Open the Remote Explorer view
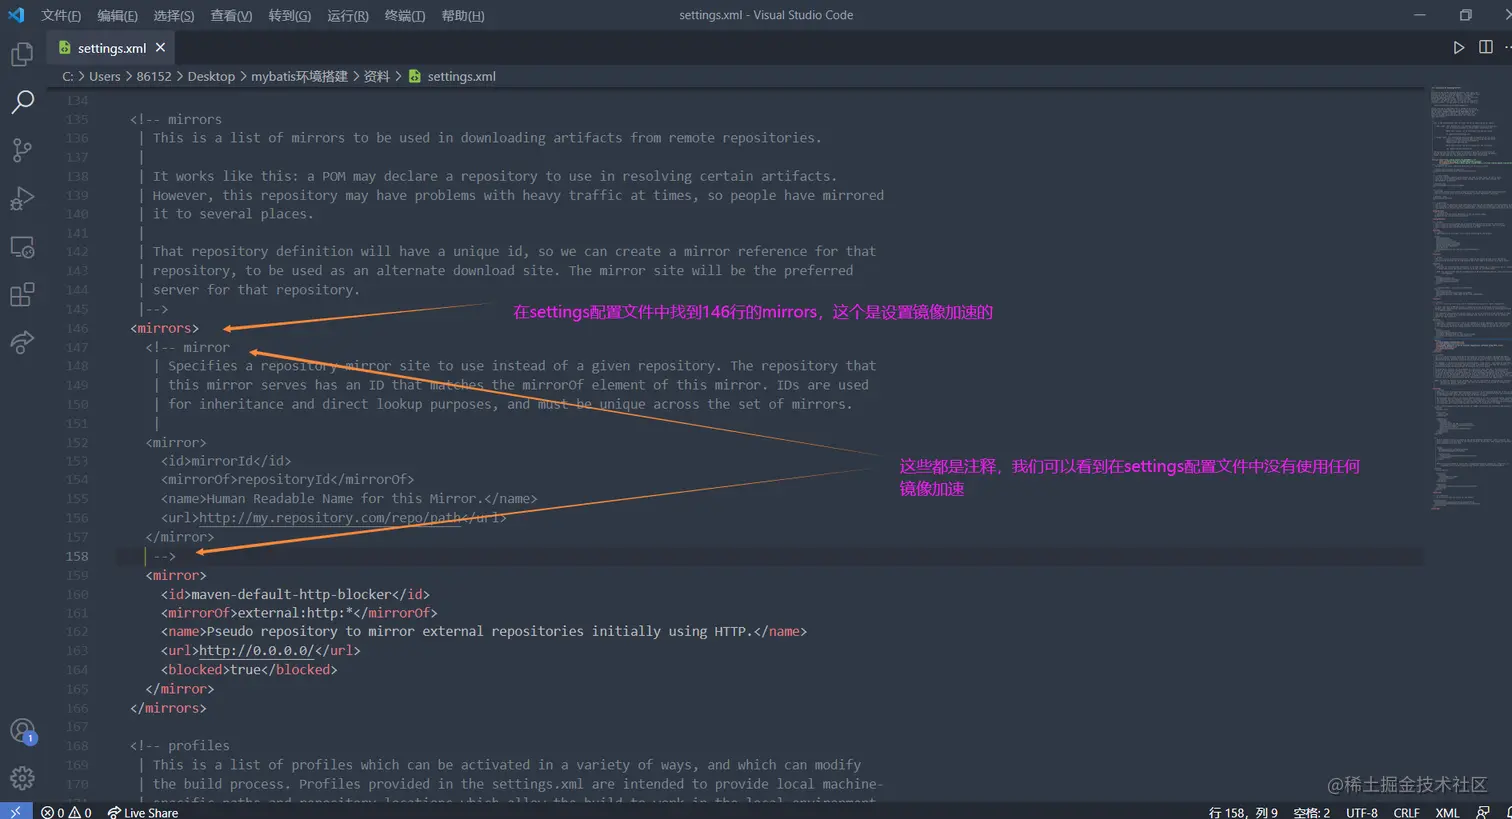This screenshot has width=1512, height=819. point(22,247)
